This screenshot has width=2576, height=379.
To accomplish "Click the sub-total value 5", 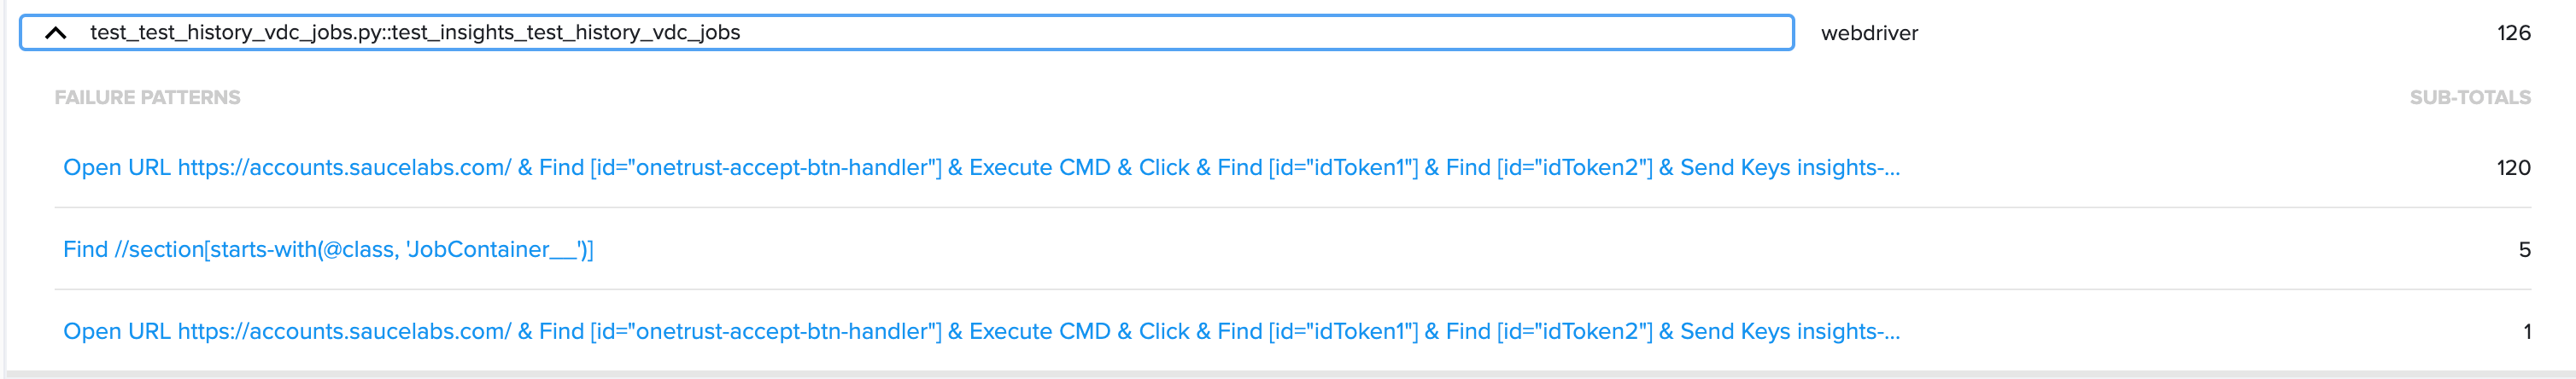I will (2524, 250).
